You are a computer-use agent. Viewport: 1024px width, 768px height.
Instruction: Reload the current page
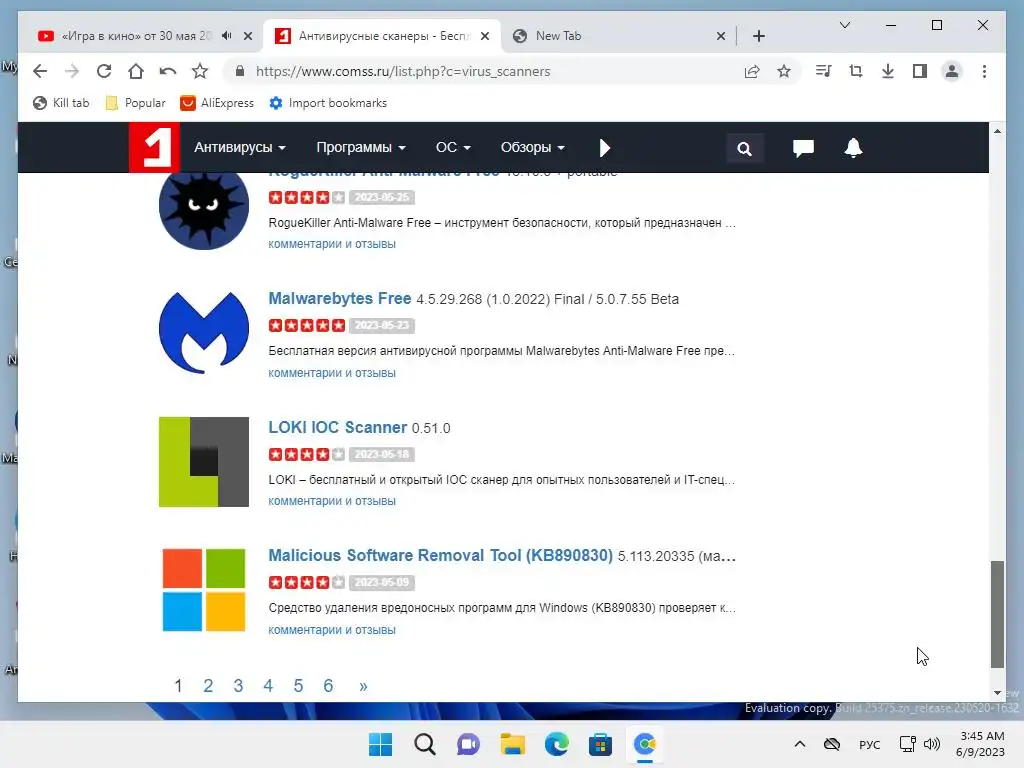pos(104,71)
